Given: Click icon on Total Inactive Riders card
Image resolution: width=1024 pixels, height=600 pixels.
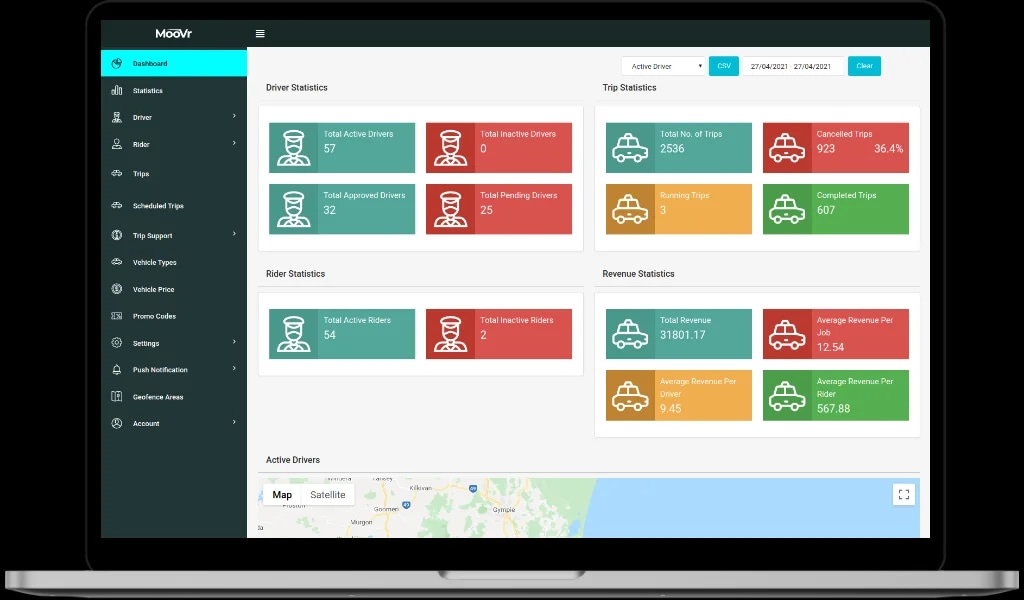Looking at the screenshot, I should 451,334.
